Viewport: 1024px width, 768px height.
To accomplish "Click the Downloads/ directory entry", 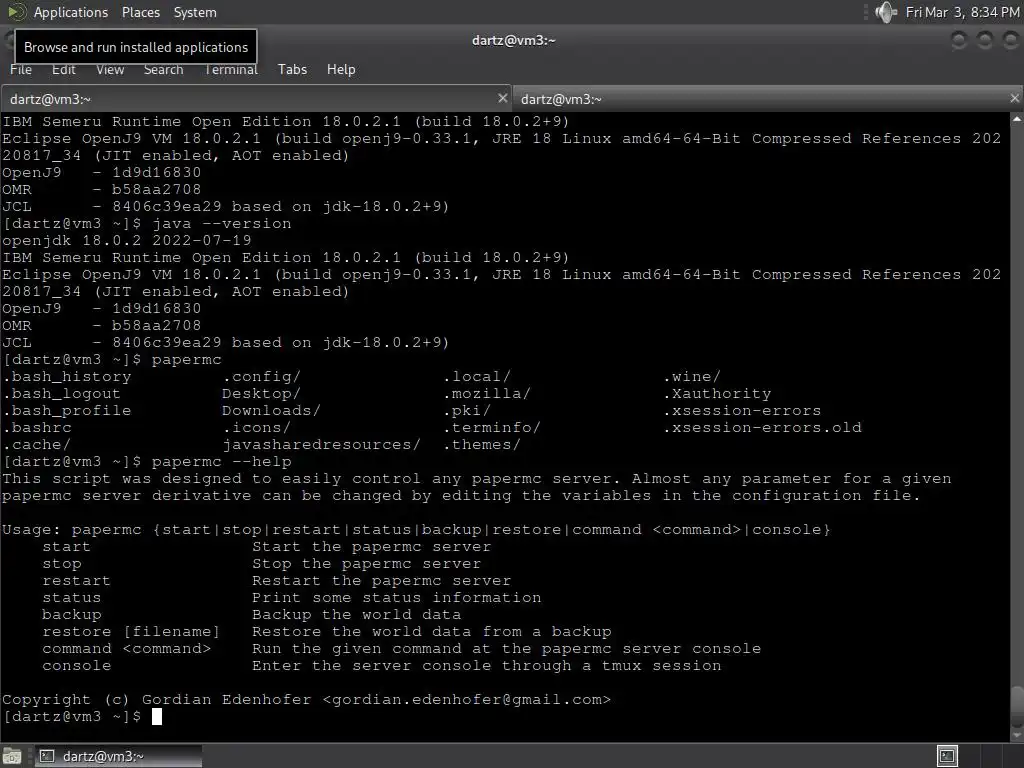I will click(x=271, y=411).
